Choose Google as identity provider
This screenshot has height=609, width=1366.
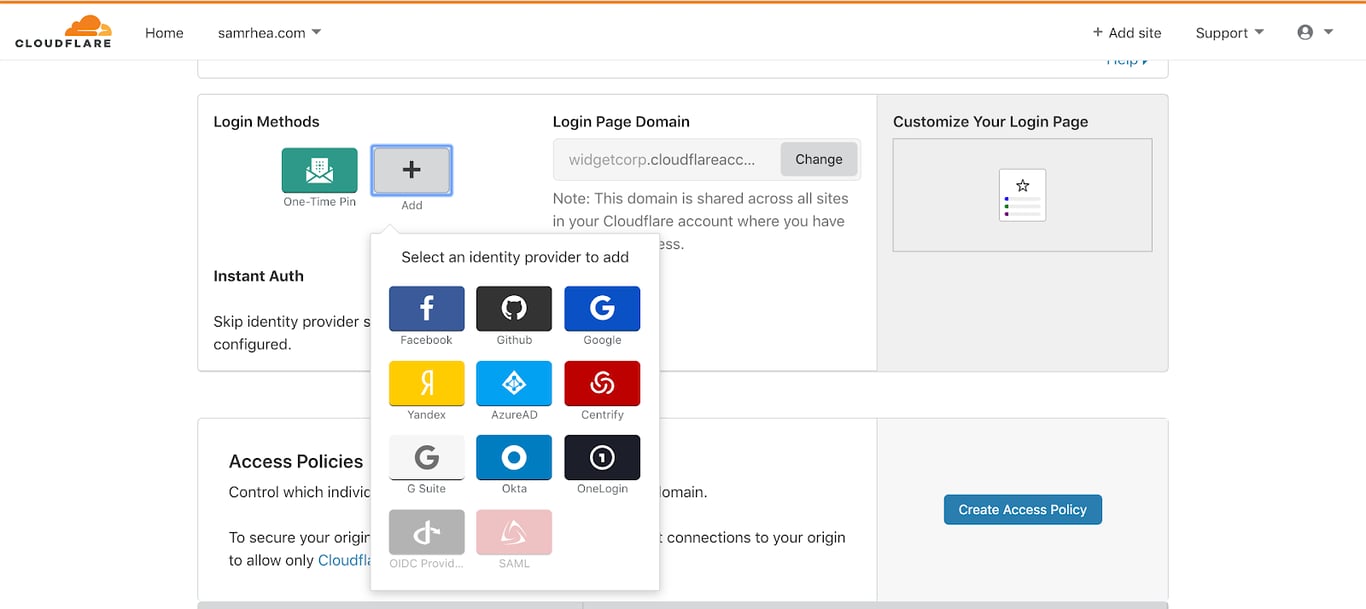pyautogui.click(x=602, y=309)
